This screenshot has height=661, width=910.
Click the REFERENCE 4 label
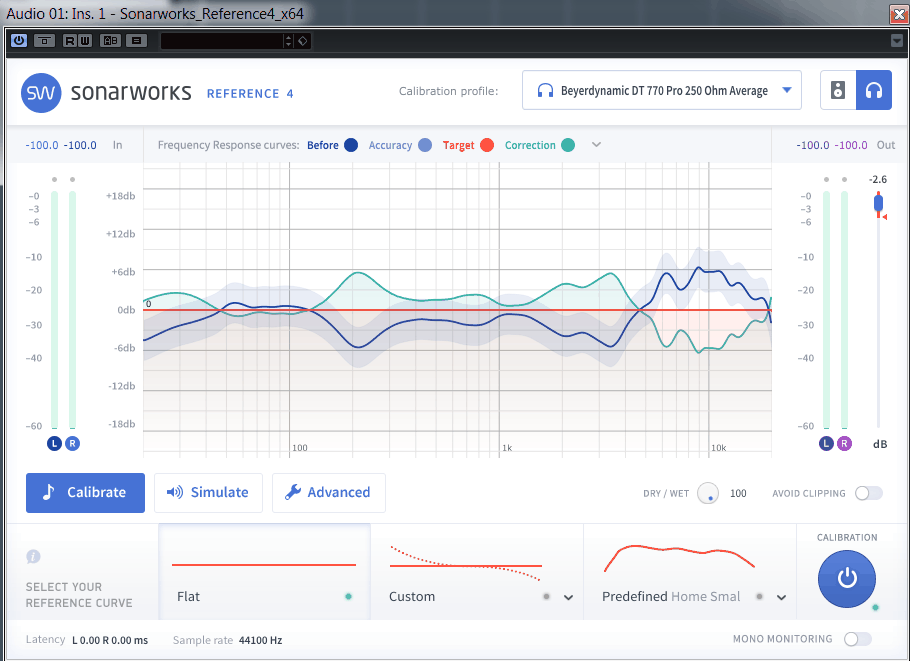(250, 93)
